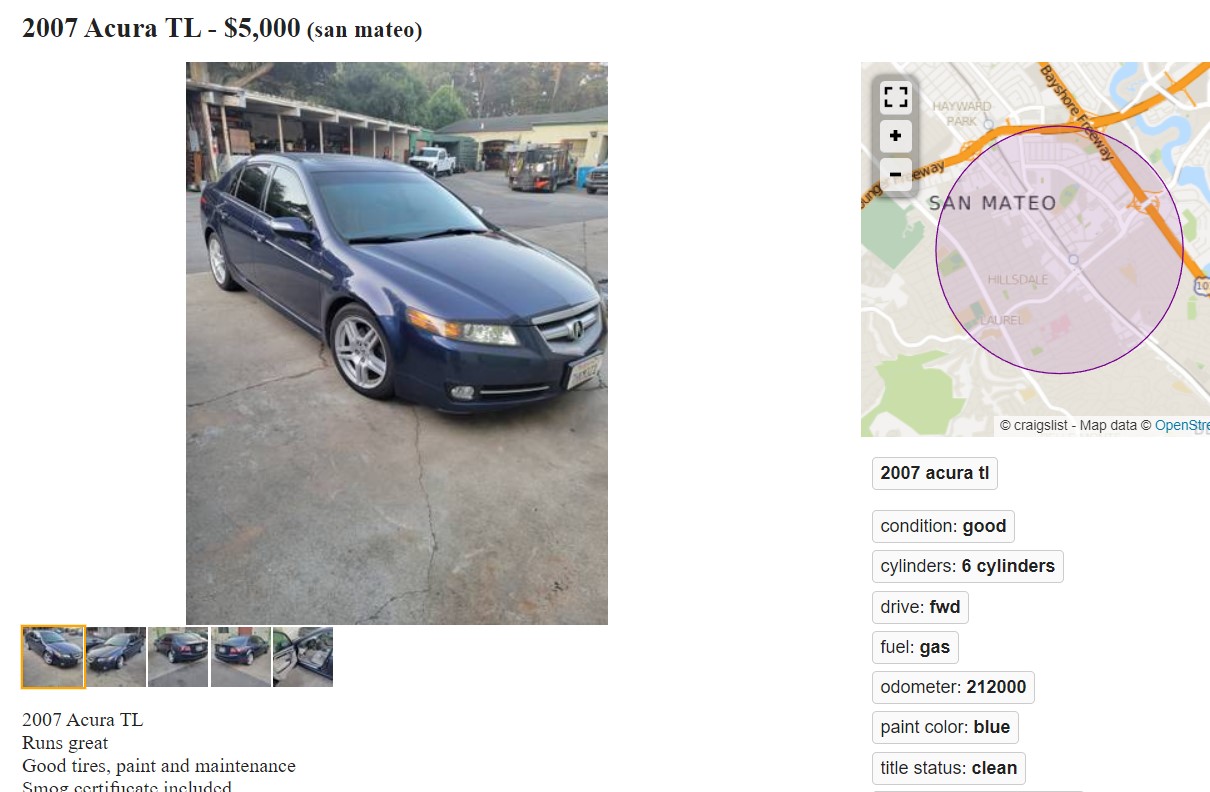Open the OpenStreetMap attribution link
This screenshot has width=1210, height=792.
[1182, 425]
